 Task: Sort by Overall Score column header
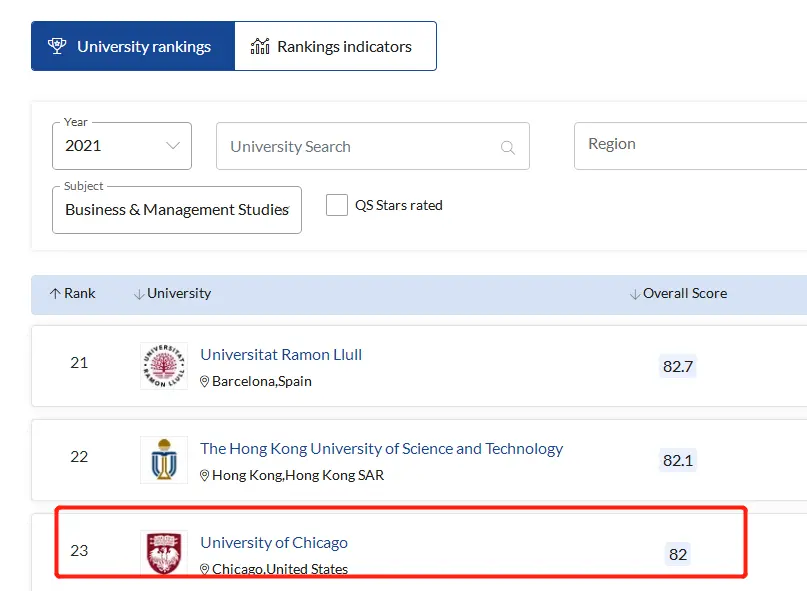pos(678,293)
